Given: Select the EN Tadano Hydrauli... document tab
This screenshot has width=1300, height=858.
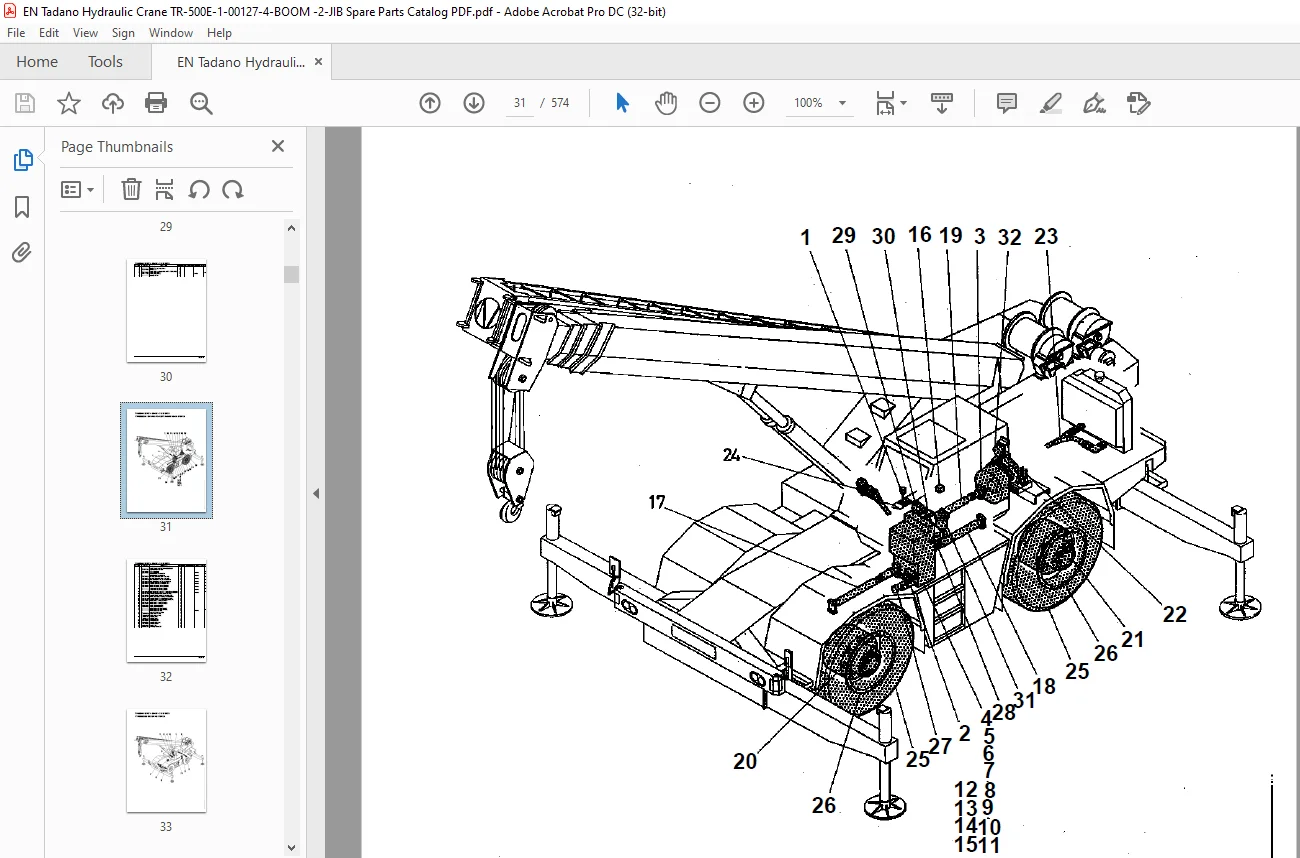Looking at the screenshot, I should (x=241, y=61).
